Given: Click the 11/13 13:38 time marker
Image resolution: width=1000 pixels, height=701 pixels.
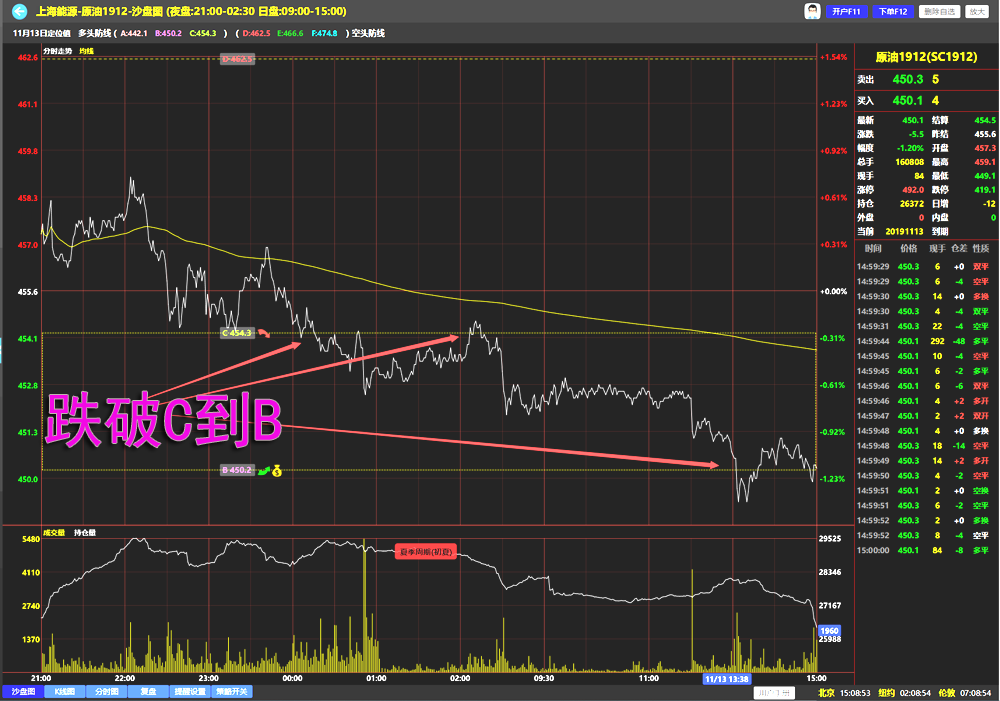Looking at the screenshot, I should pyautogui.click(x=726, y=679).
